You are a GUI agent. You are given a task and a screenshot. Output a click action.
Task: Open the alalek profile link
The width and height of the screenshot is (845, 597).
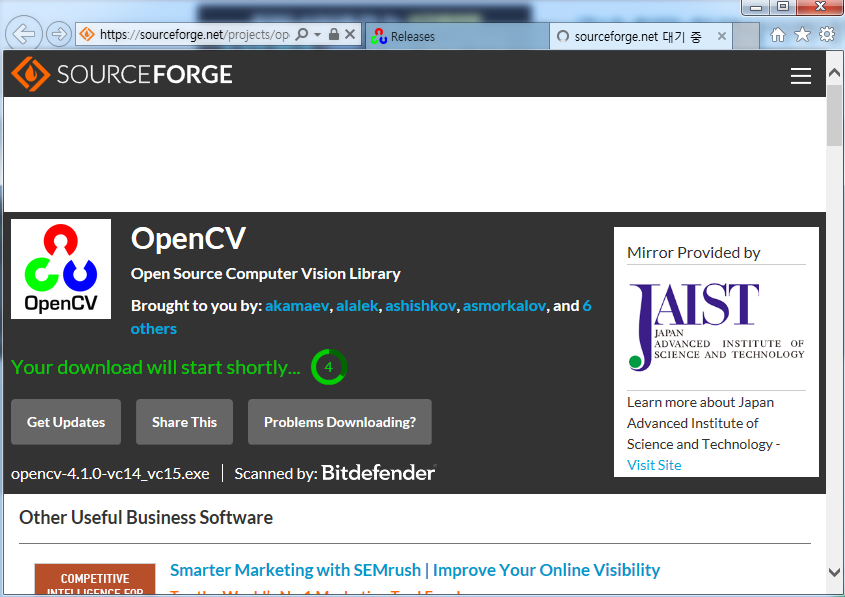(x=357, y=306)
